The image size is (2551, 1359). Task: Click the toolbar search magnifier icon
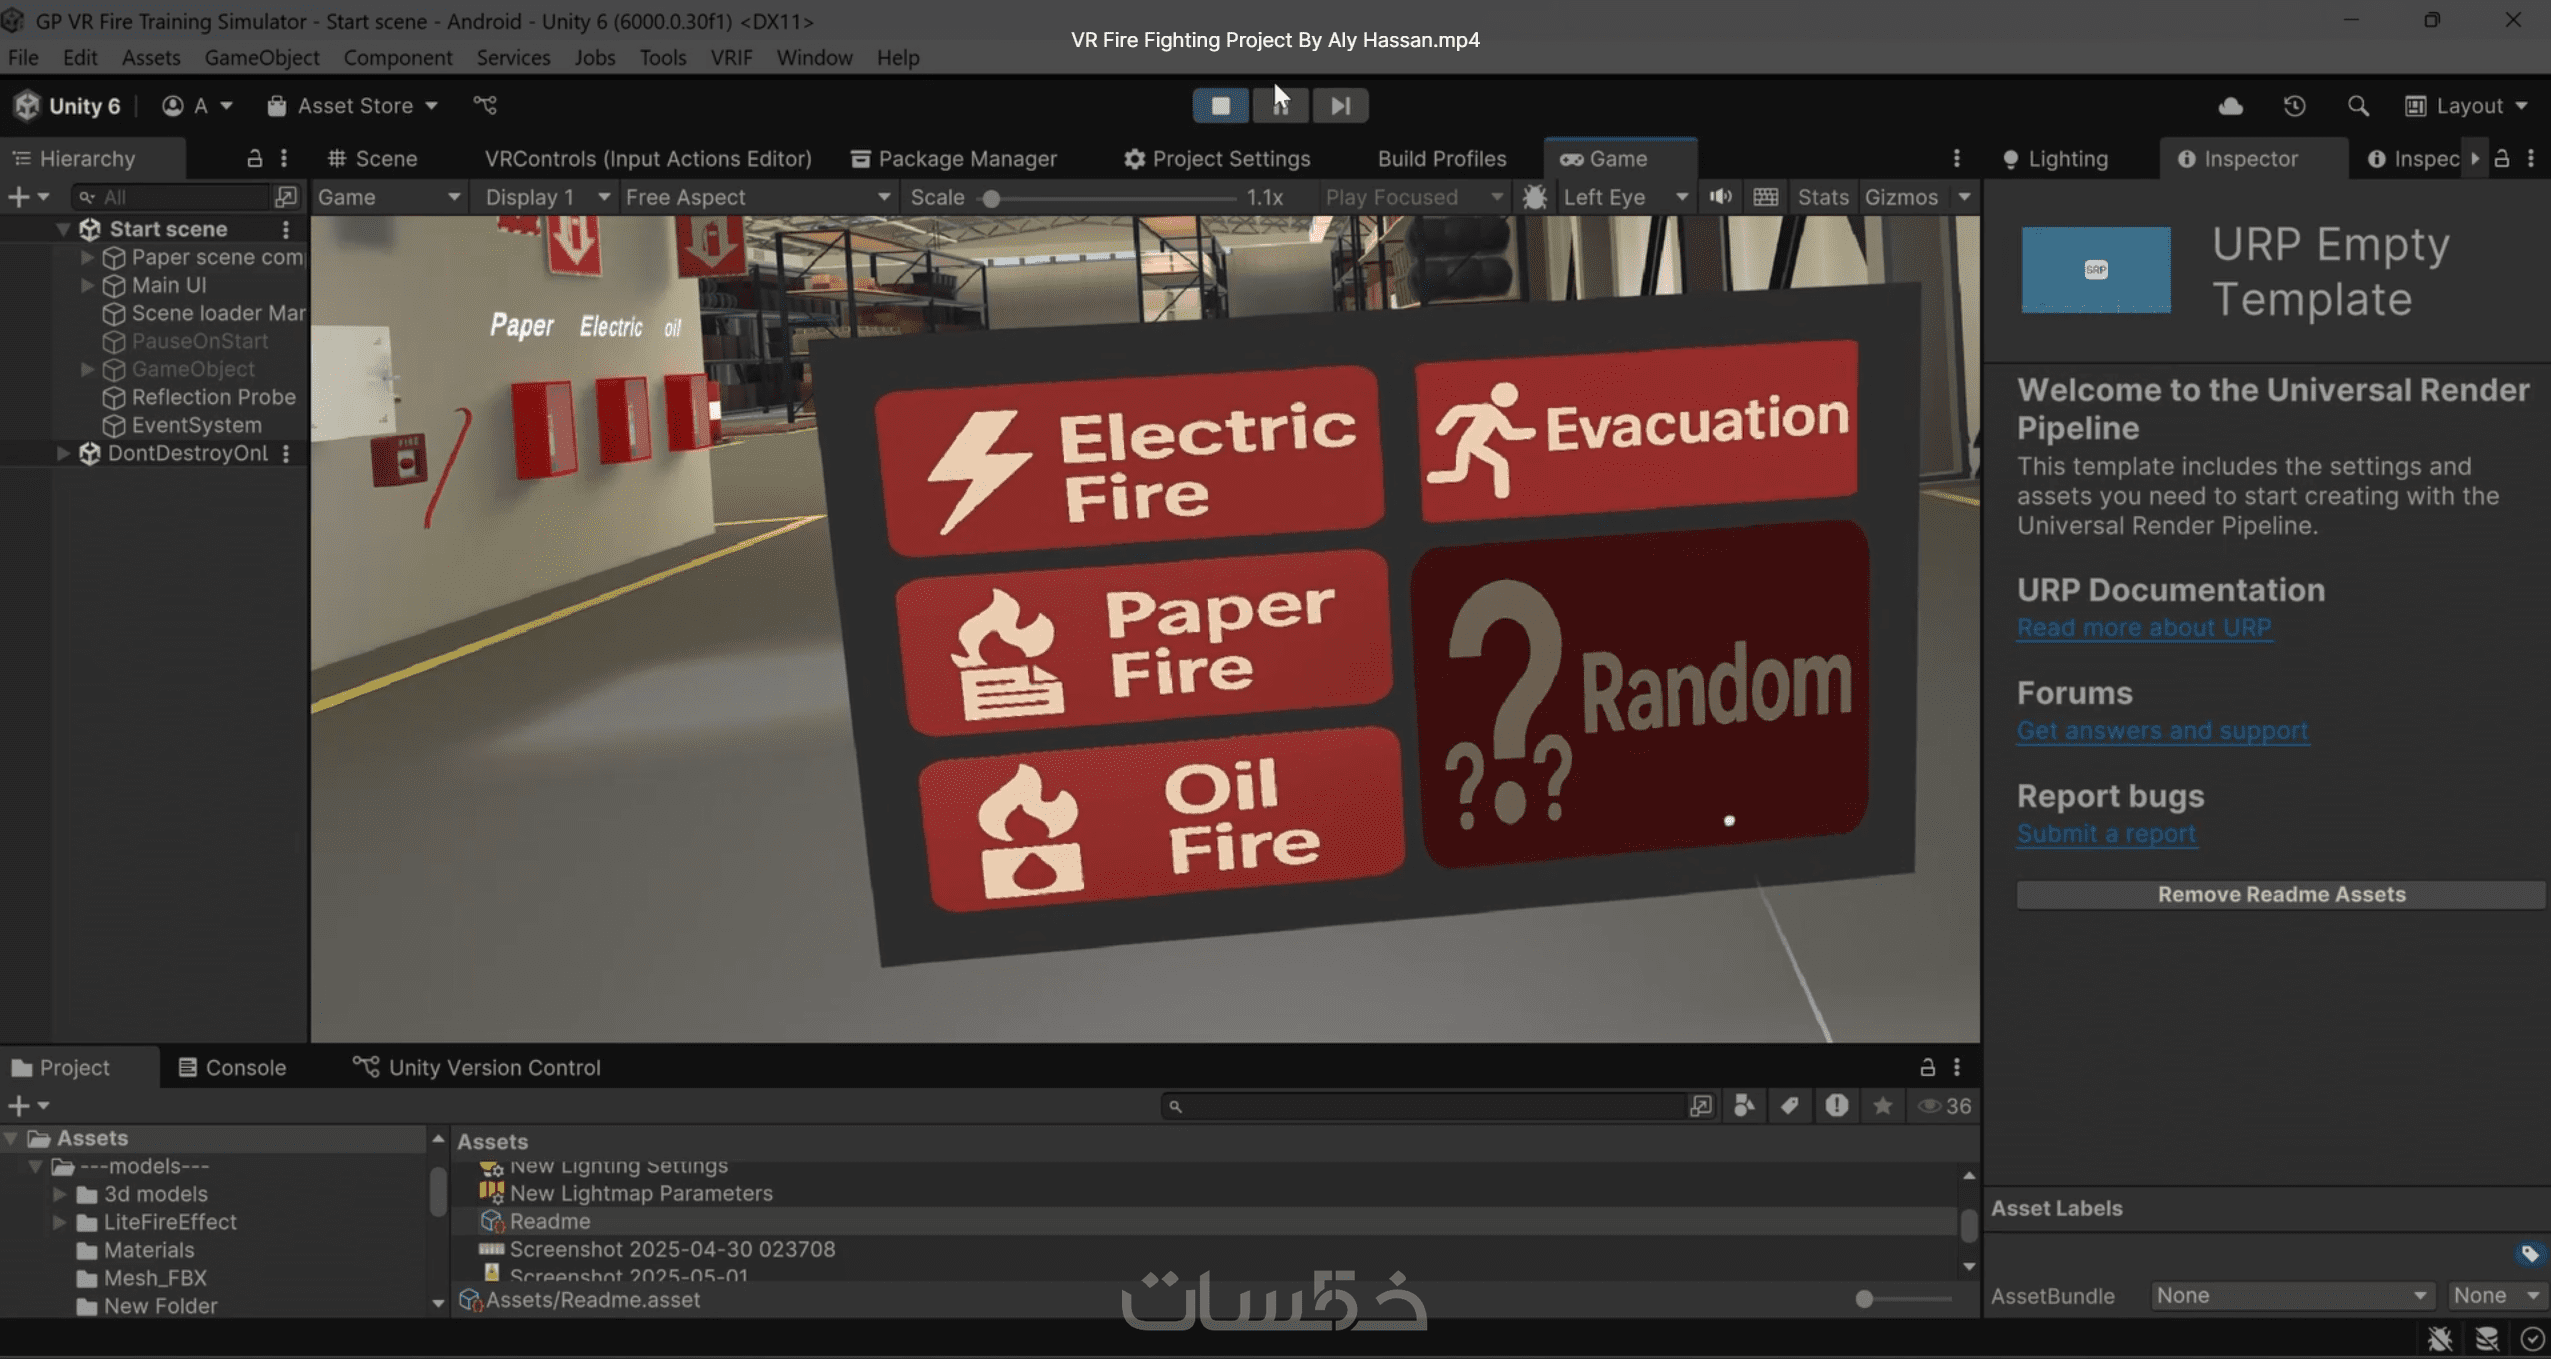[x=2357, y=106]
